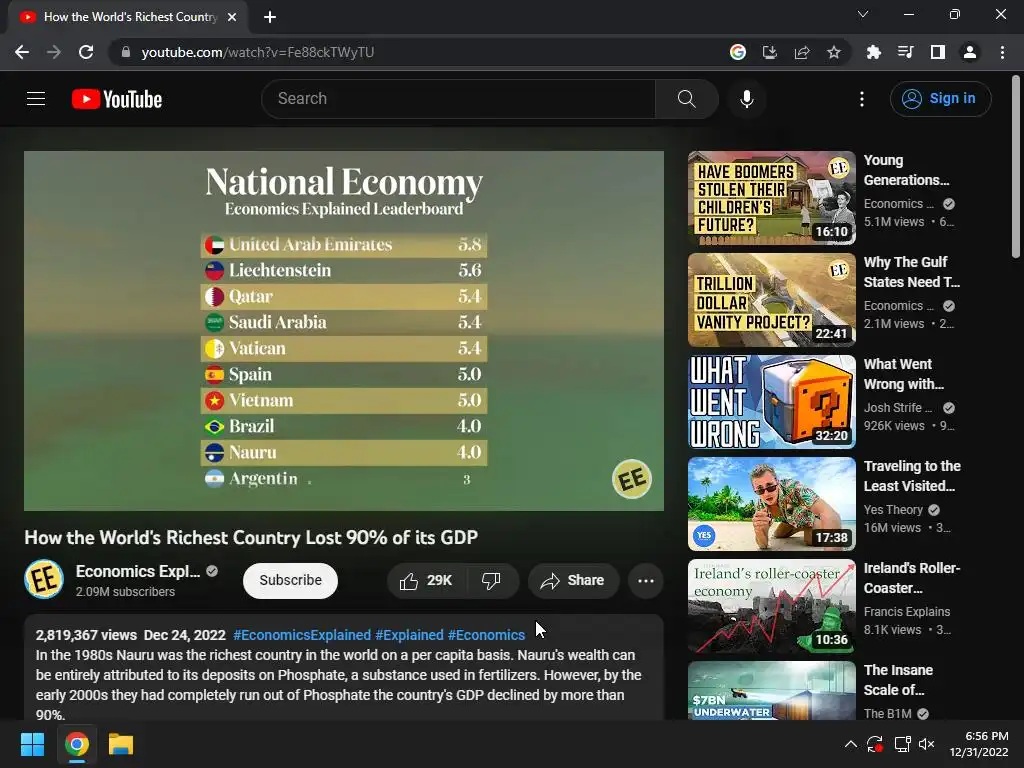This screenshot has height=768, width=1024.
Task: Open Economics Expl... channel name link
Action: pos(138,571)
